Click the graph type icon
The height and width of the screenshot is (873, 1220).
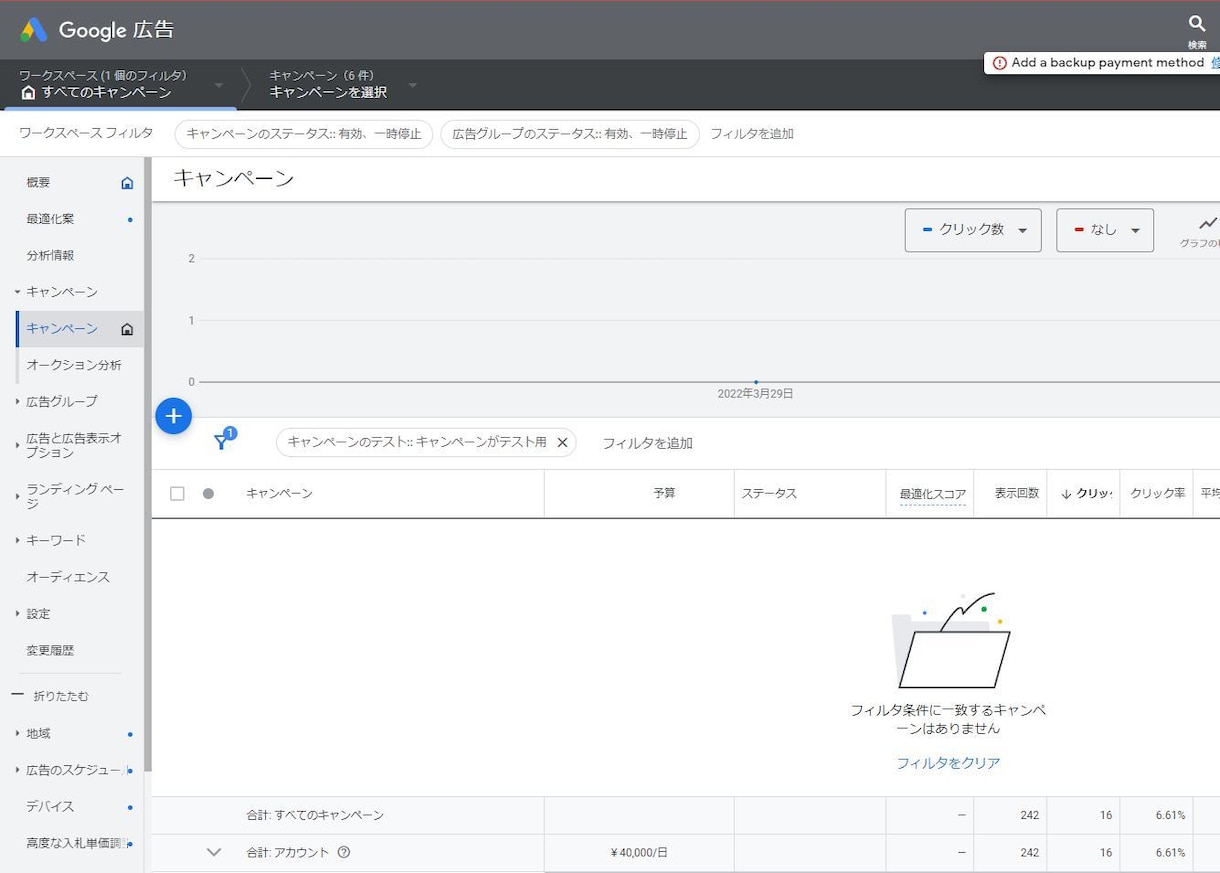[x=1208, y=223]
